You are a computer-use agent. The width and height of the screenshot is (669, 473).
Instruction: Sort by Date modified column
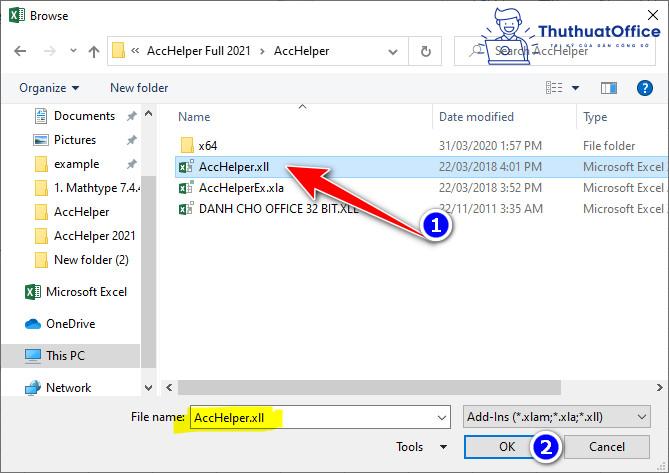click(476, 117)
